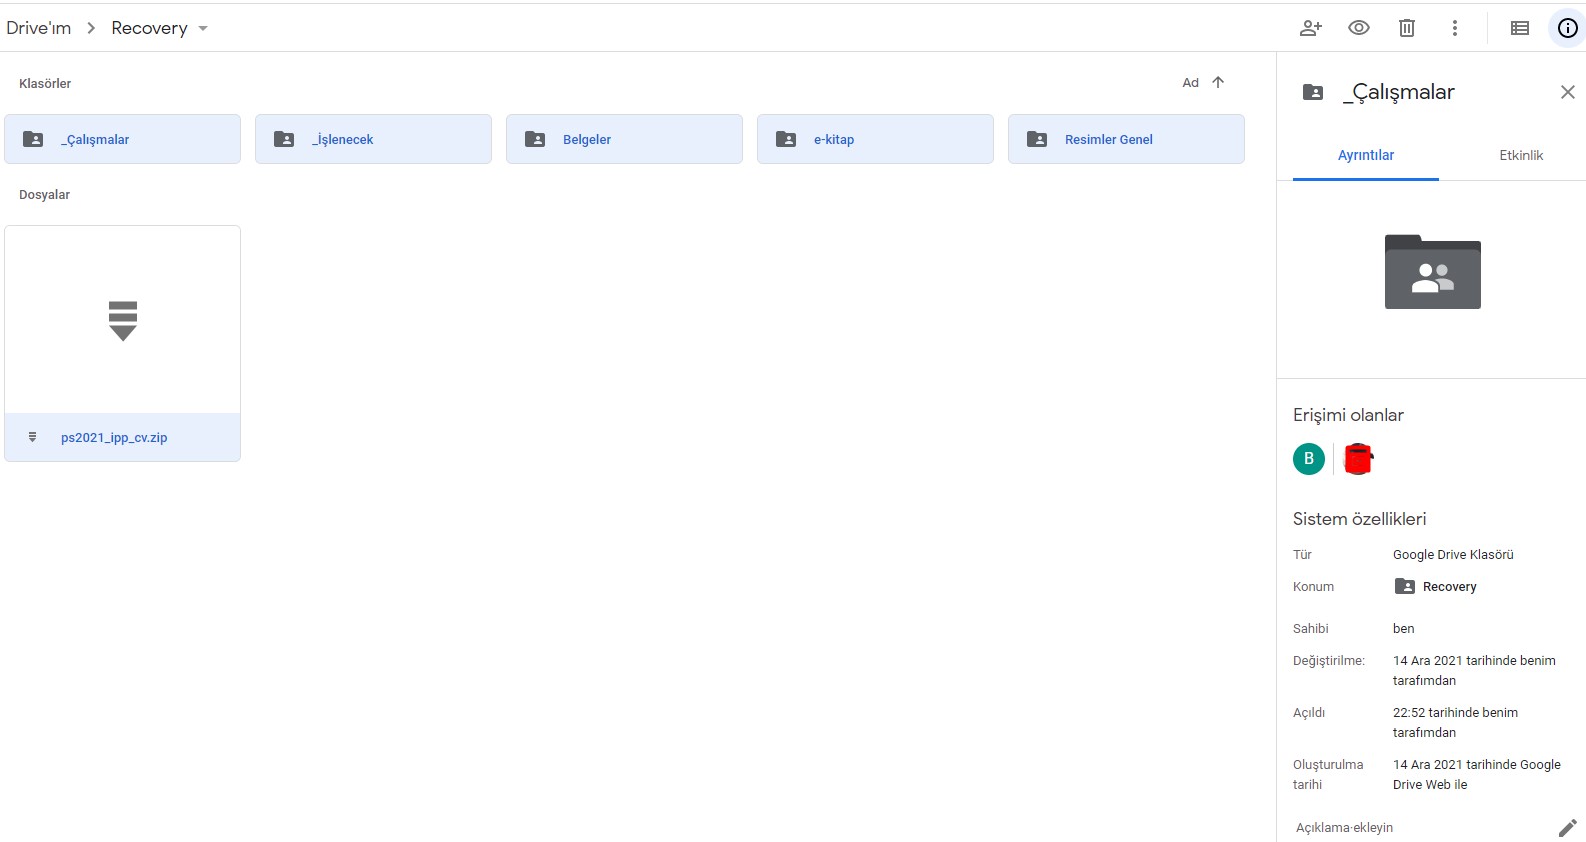Select the Ayrıntılar tab
The height and width of the screenshot is (842, 1586).
tap(1365, 155)
